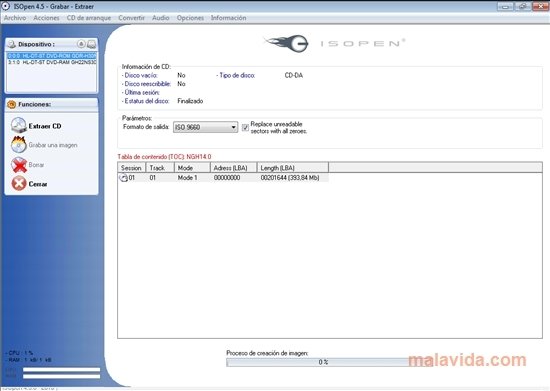The height and width of the screenshot is (391, 550).
Task: Click the Cerrar red circle icon
Action: [x=19, y=183]
